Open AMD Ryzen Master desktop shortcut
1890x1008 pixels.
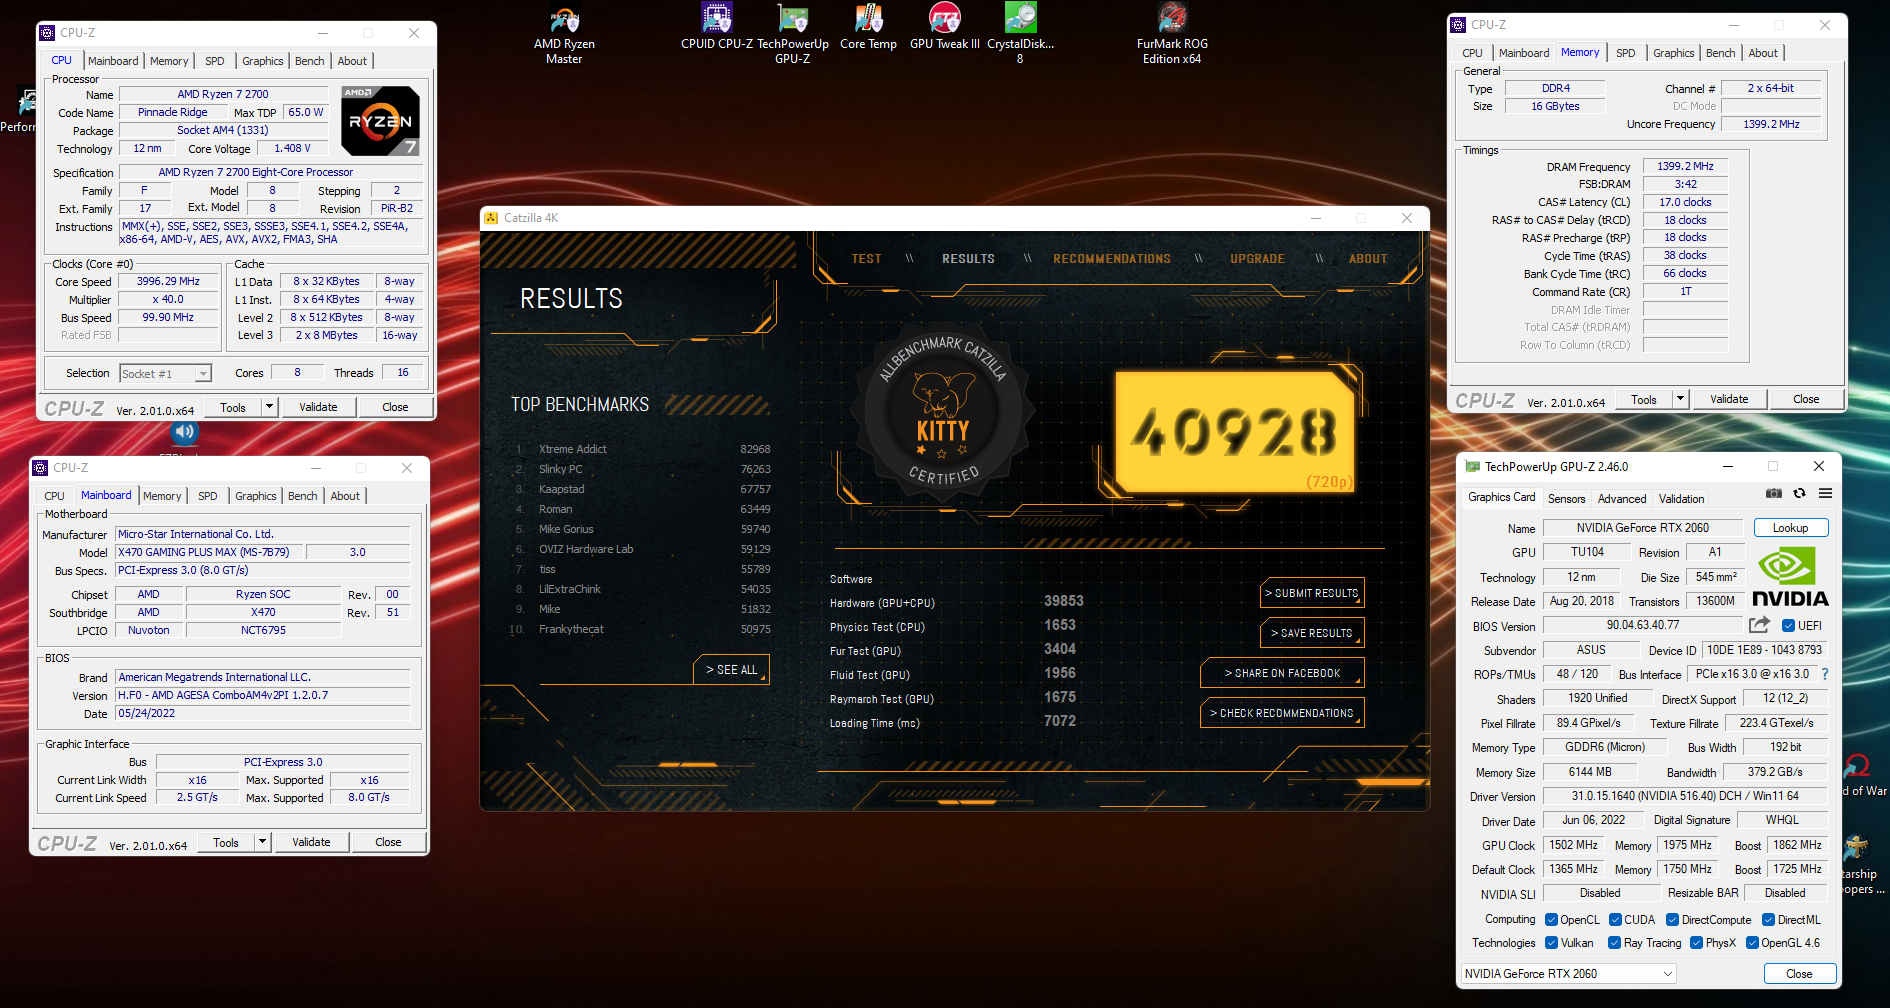pos(565,35)
